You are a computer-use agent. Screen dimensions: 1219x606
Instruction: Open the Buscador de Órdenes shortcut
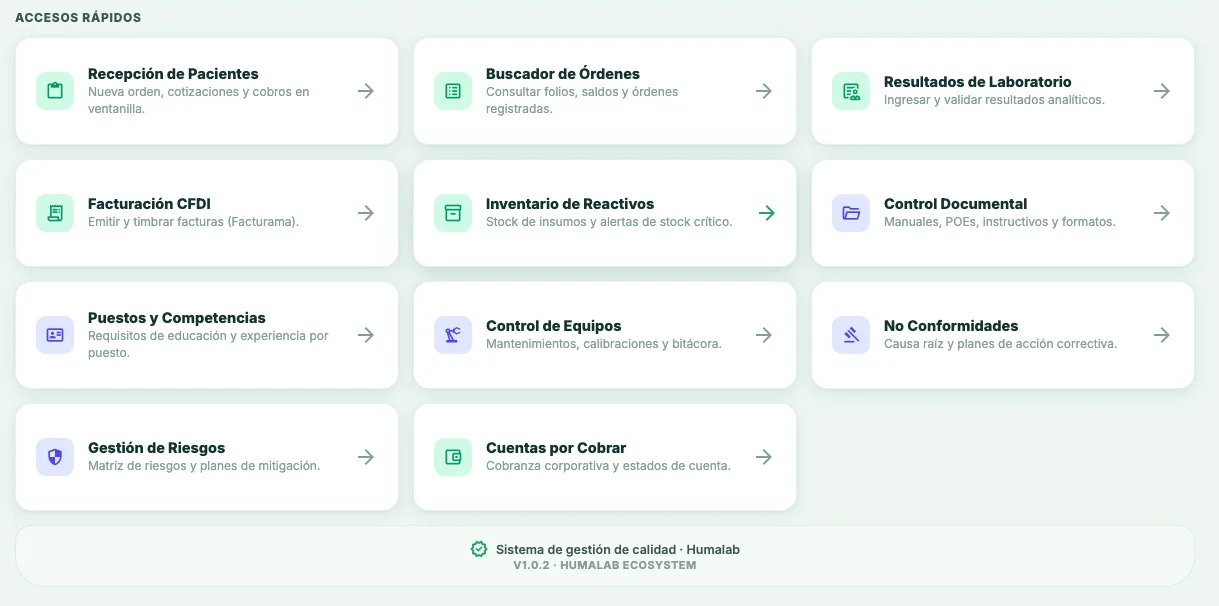605,91
